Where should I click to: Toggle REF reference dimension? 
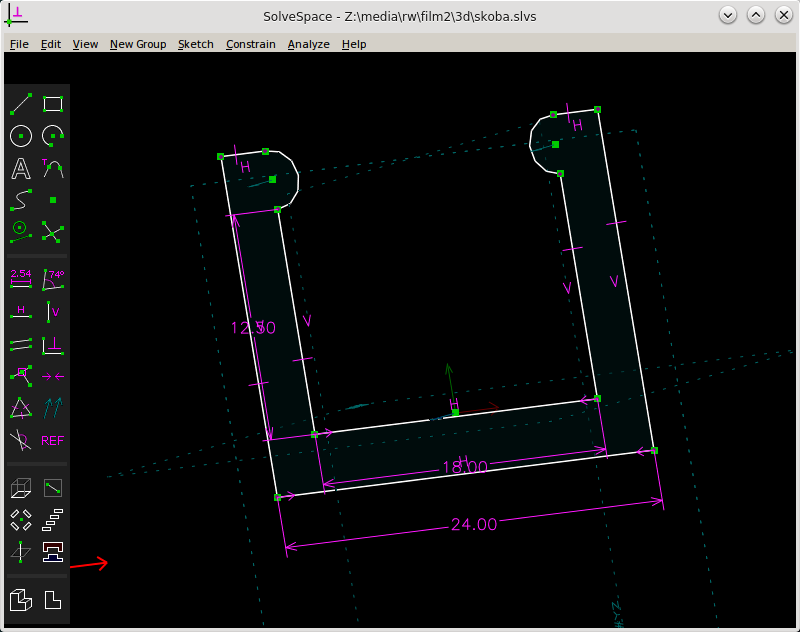tap(53, 440)
